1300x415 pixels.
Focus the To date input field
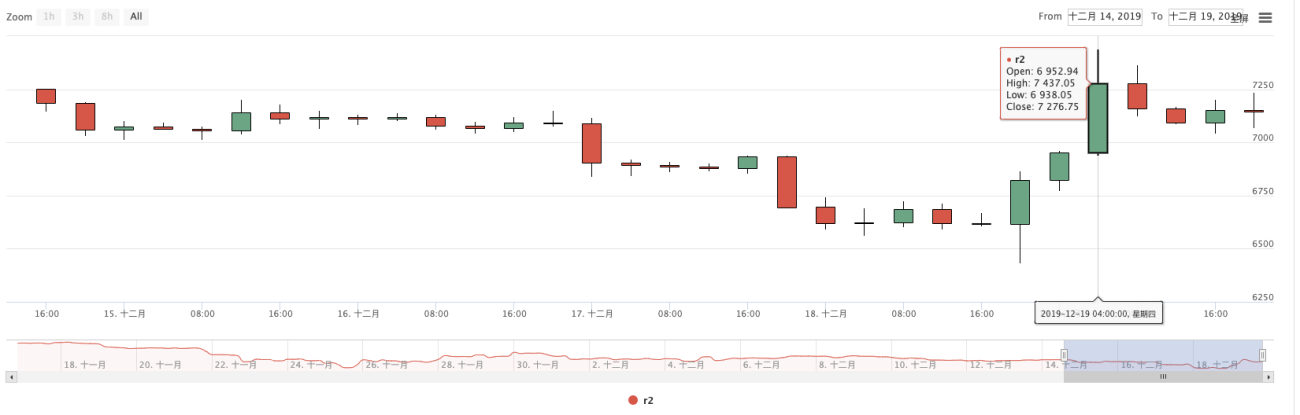tap(1205, 16)
